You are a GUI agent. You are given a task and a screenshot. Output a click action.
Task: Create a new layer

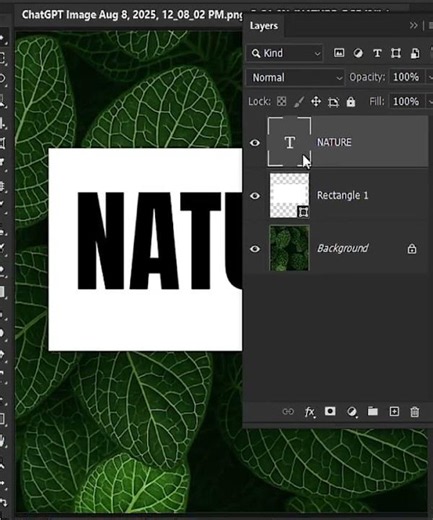click(x=394, y=412)
